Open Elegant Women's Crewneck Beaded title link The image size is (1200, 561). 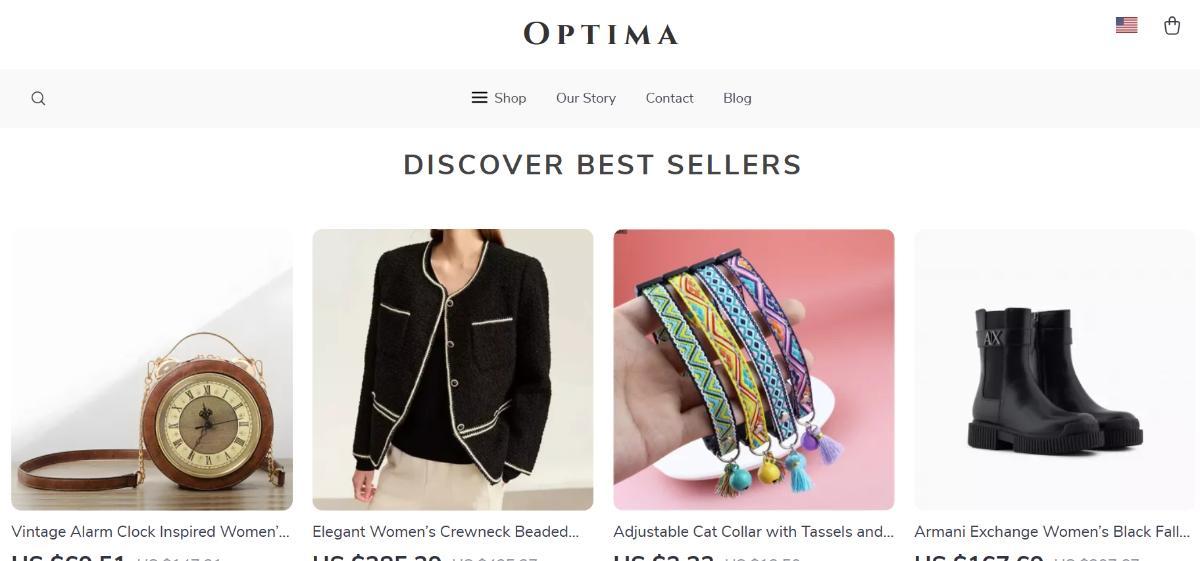click(446, 532)
